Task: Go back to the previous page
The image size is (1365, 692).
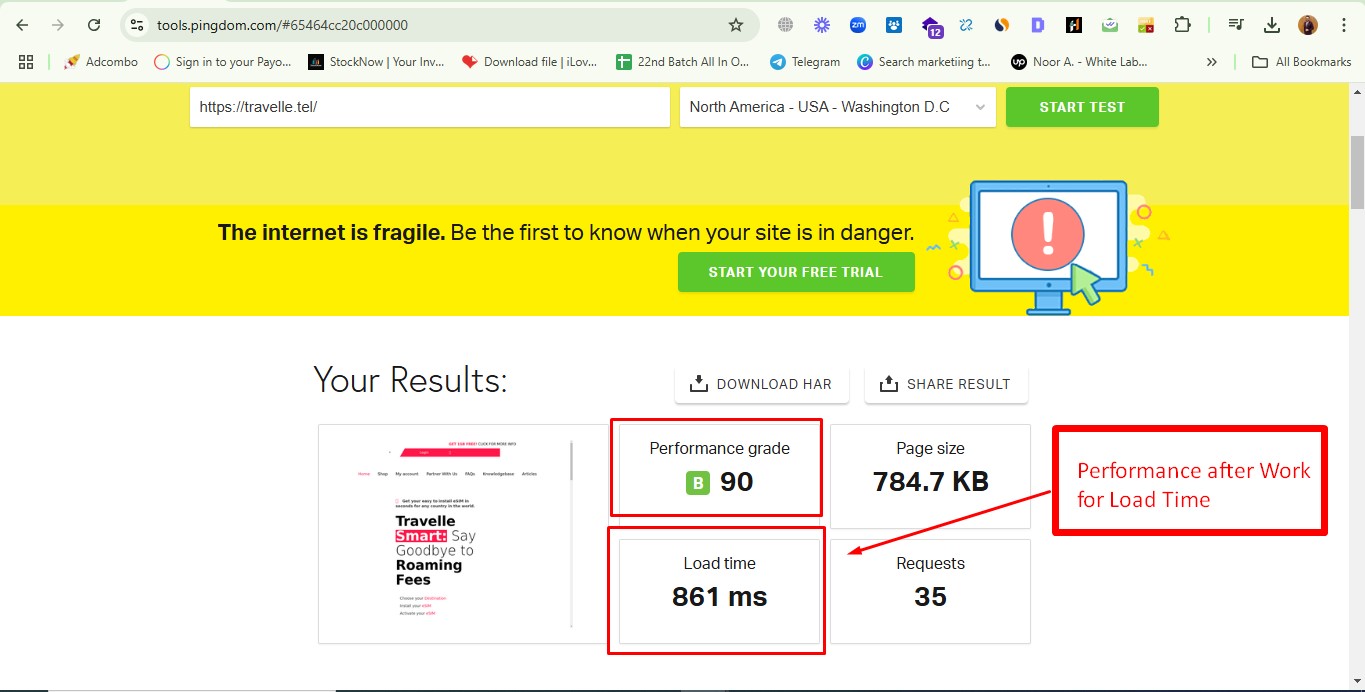Action: click(x=22, y=25)
